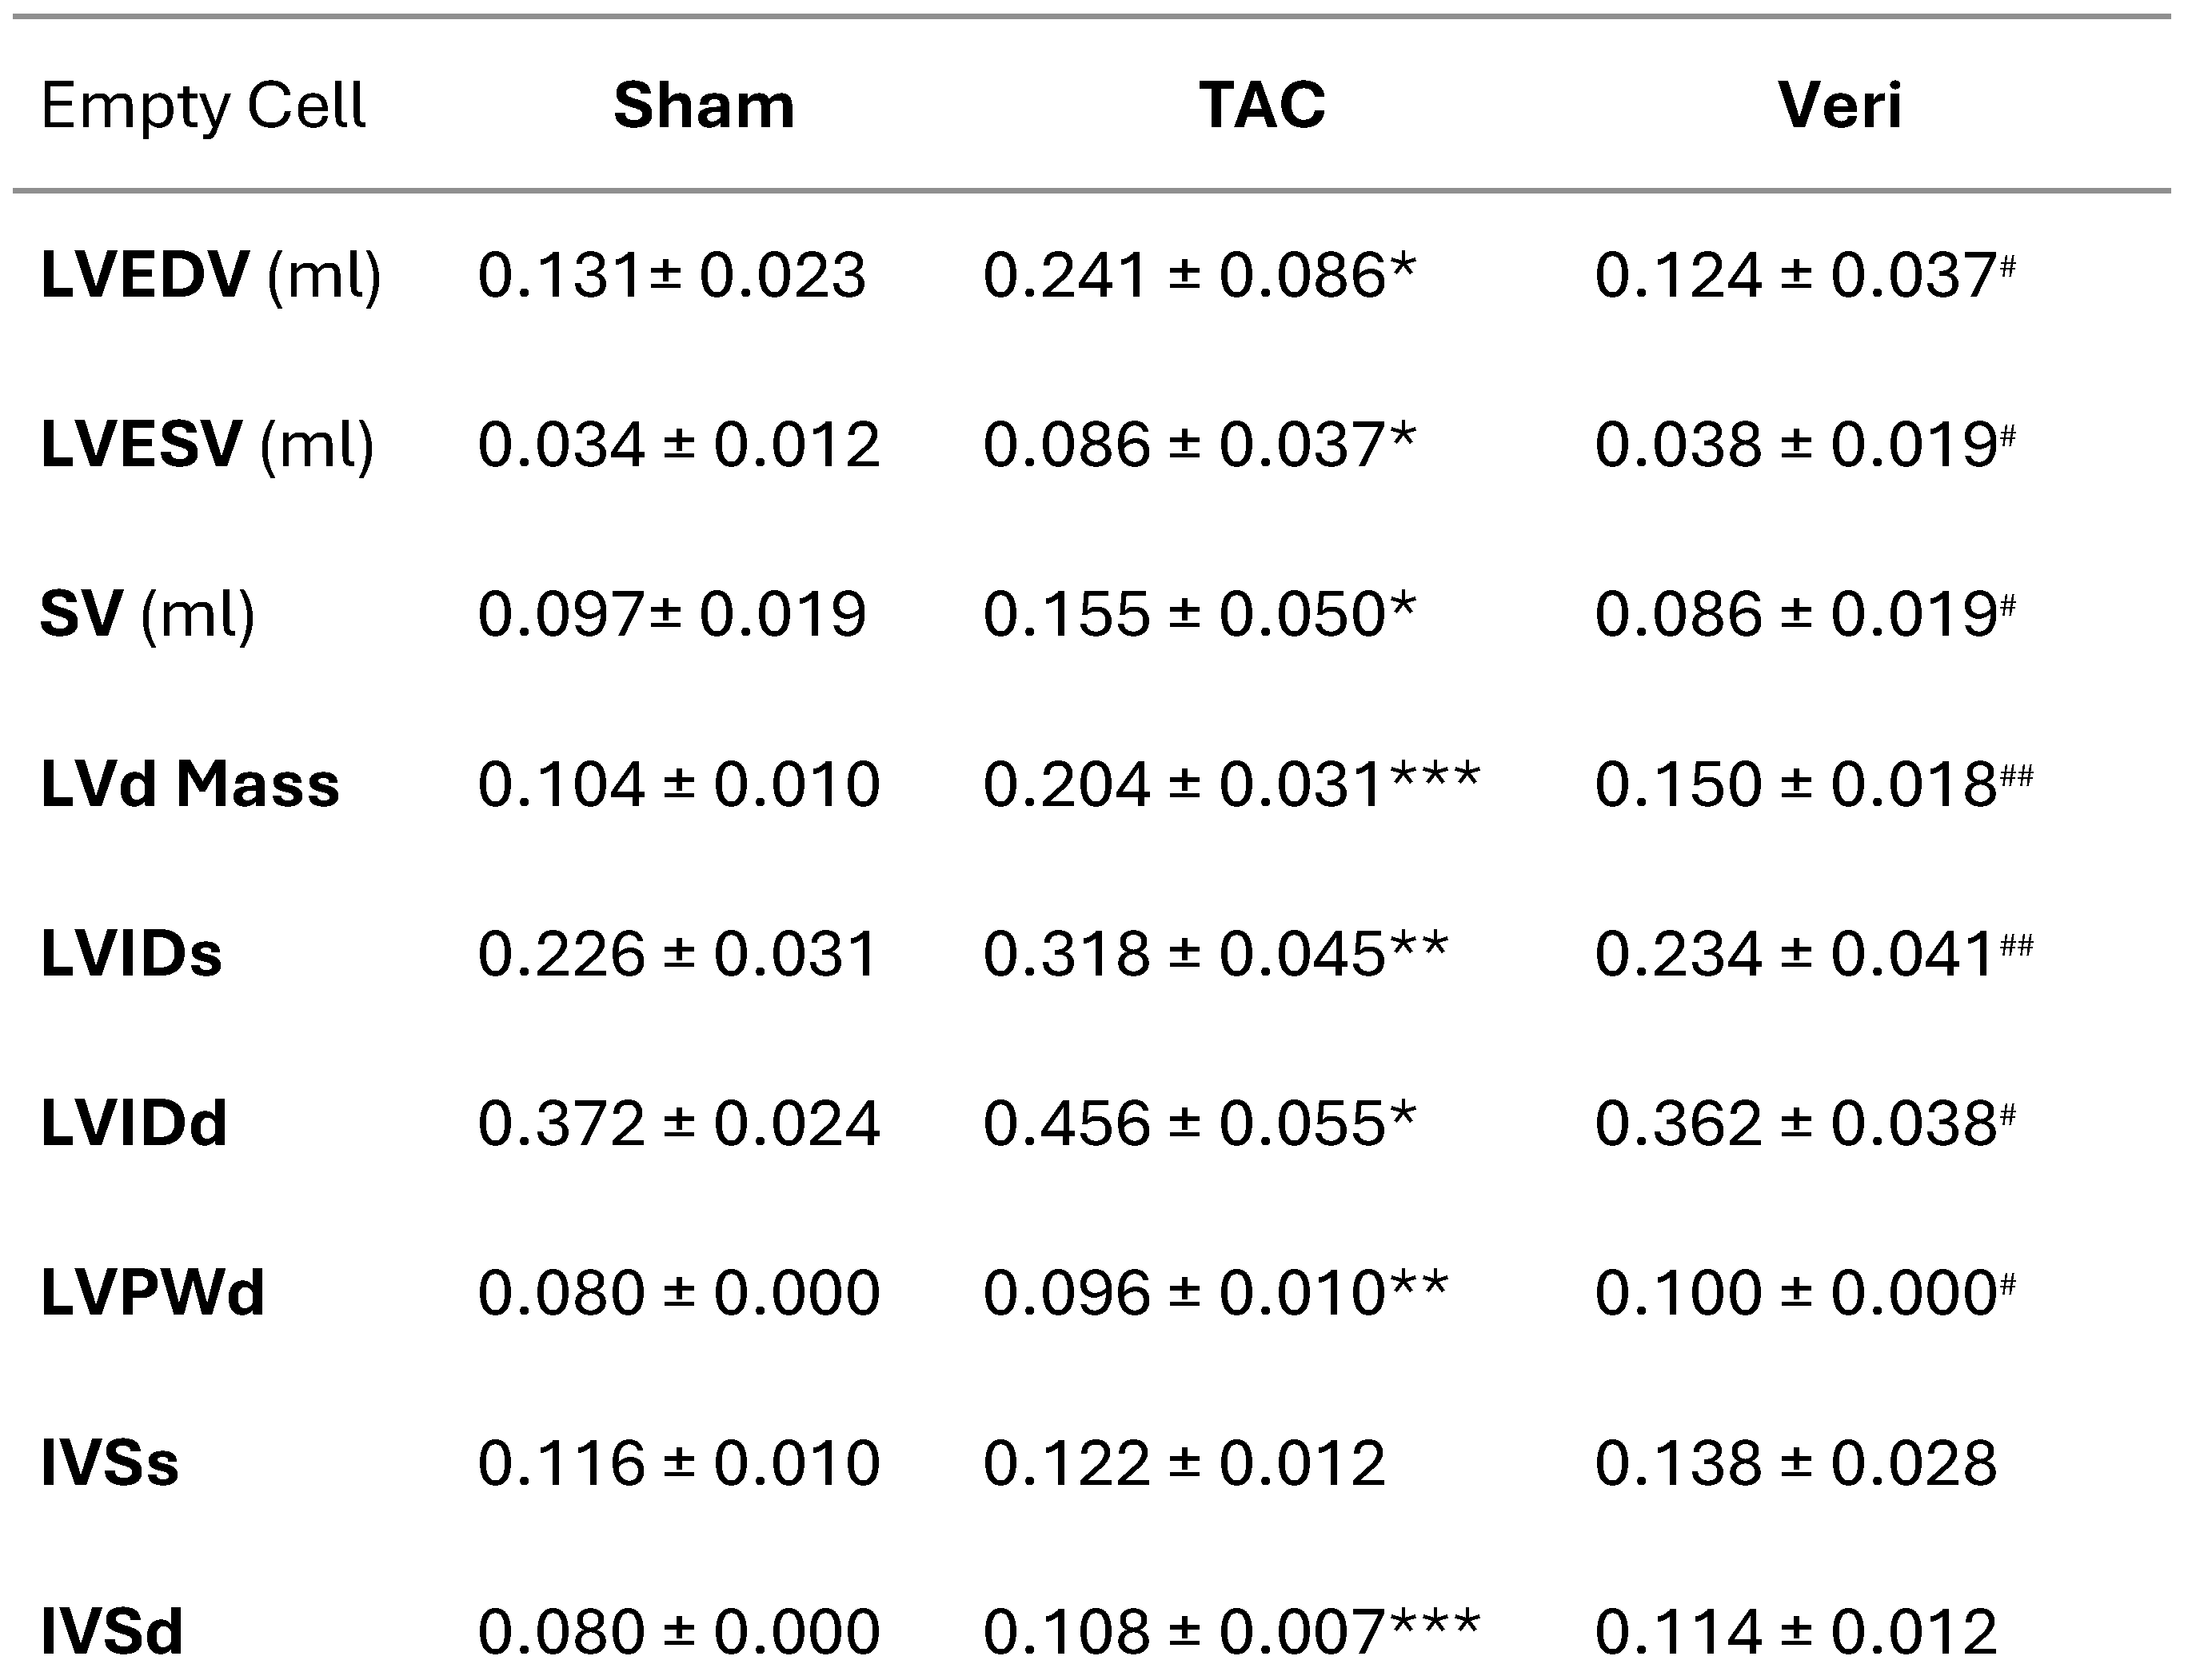This screenshot has height=1680, width=2192.
Task: Click the Sham value 0.372 ± 0.024
Action: point(678,1123)
